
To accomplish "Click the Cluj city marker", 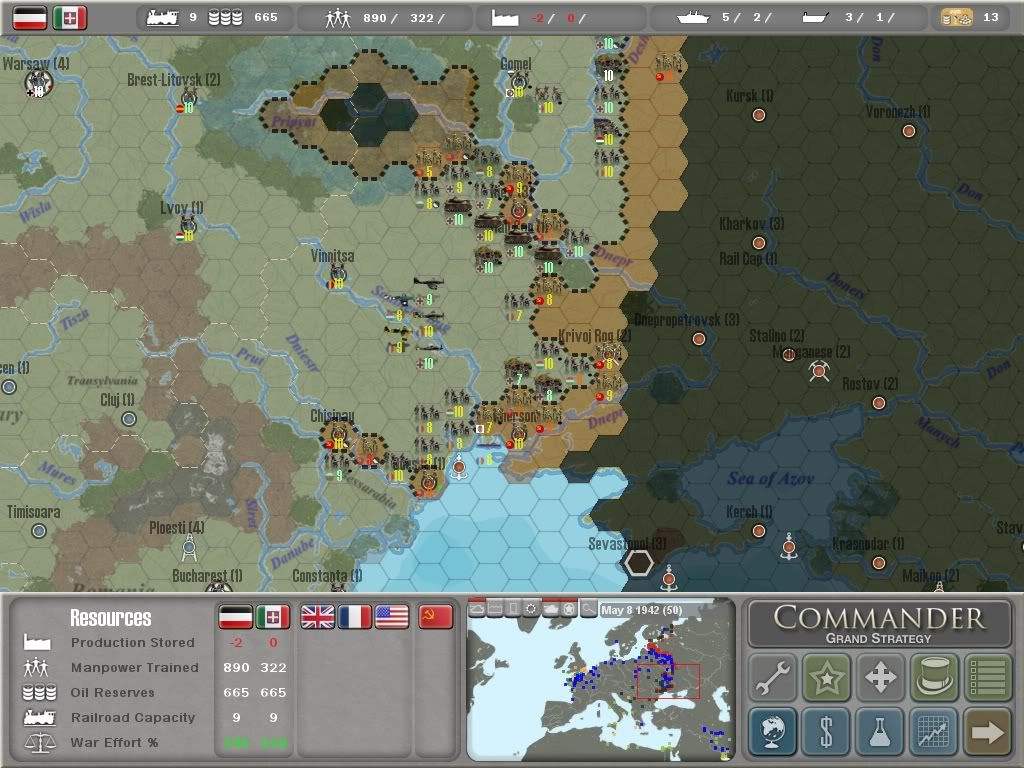I will point(129,419).
